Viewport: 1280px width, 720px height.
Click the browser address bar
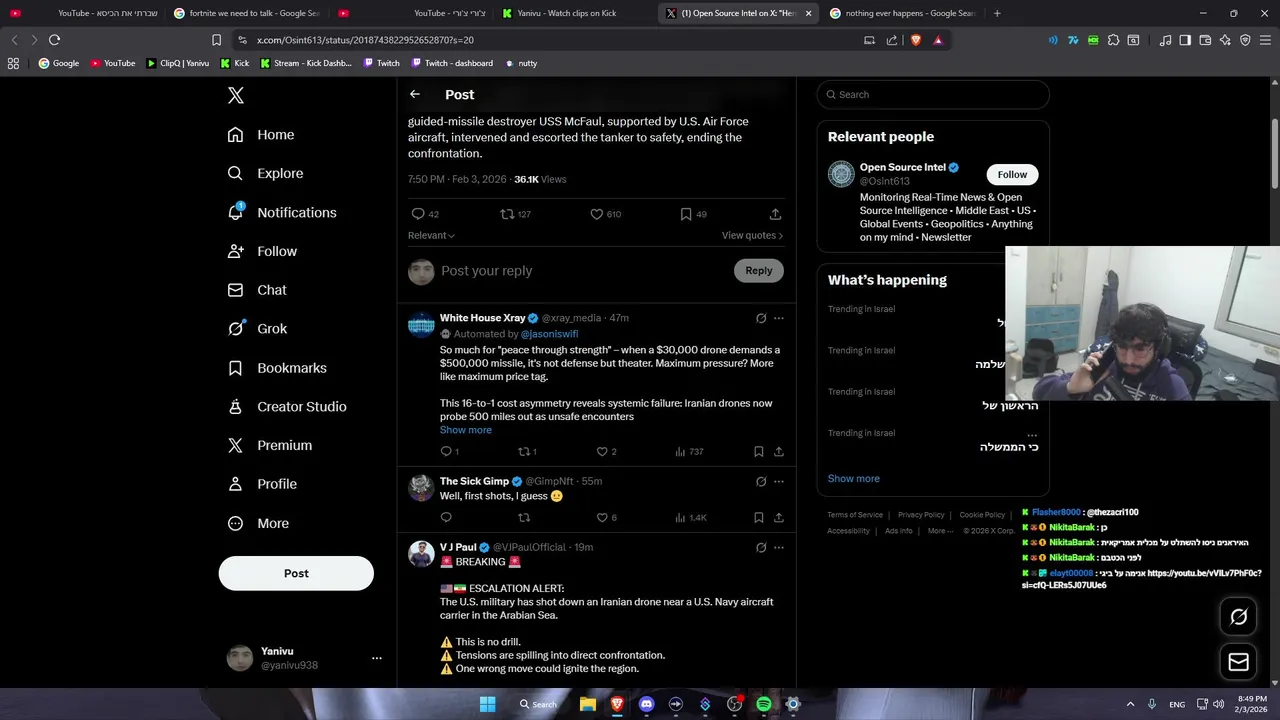click(550, 40)
